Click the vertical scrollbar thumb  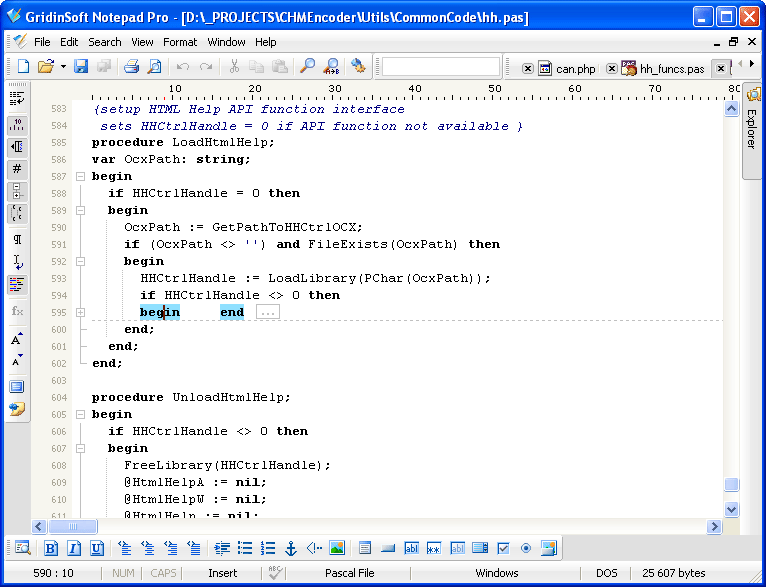pos(731,484)
